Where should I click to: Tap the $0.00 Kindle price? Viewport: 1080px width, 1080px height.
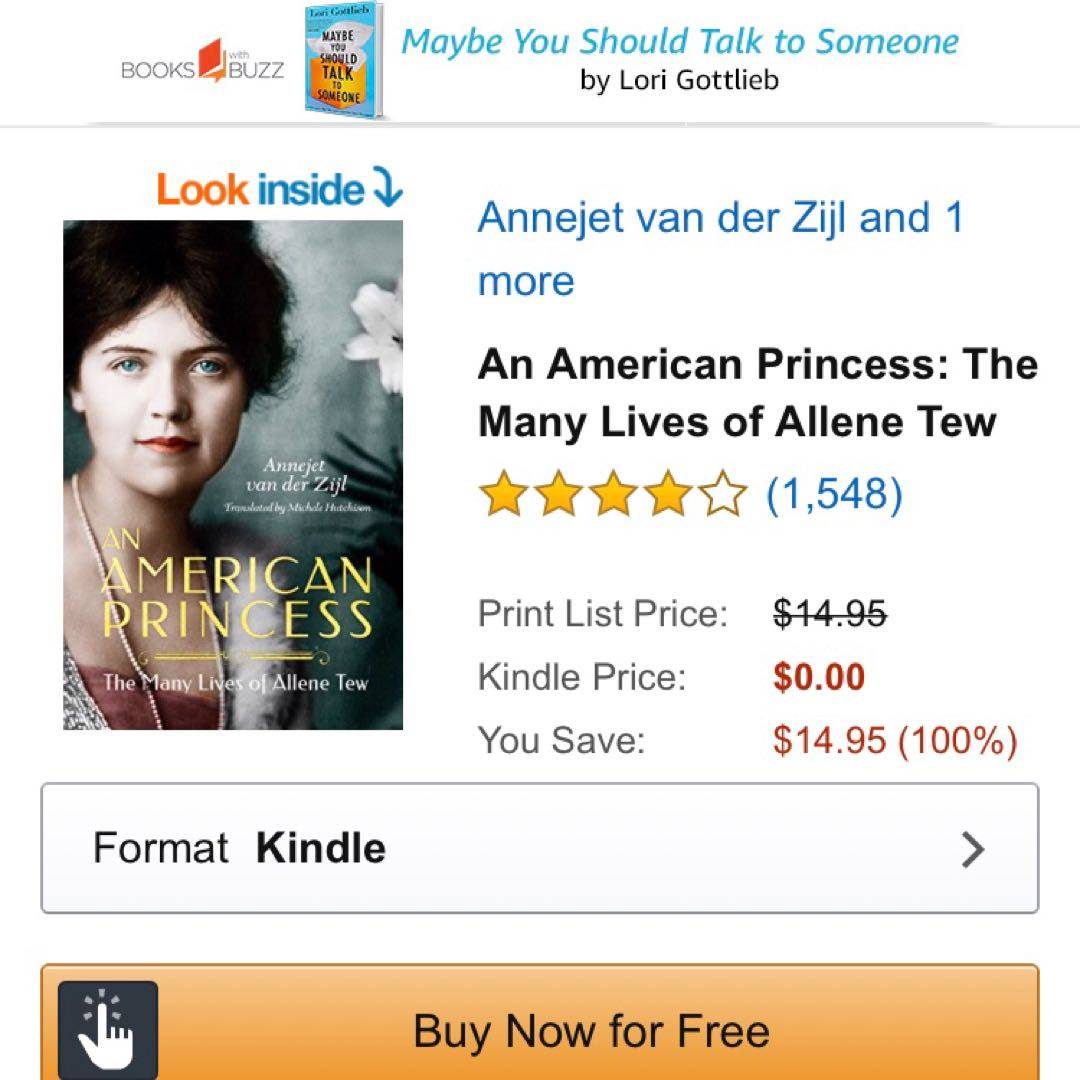(x=818, y=676)
